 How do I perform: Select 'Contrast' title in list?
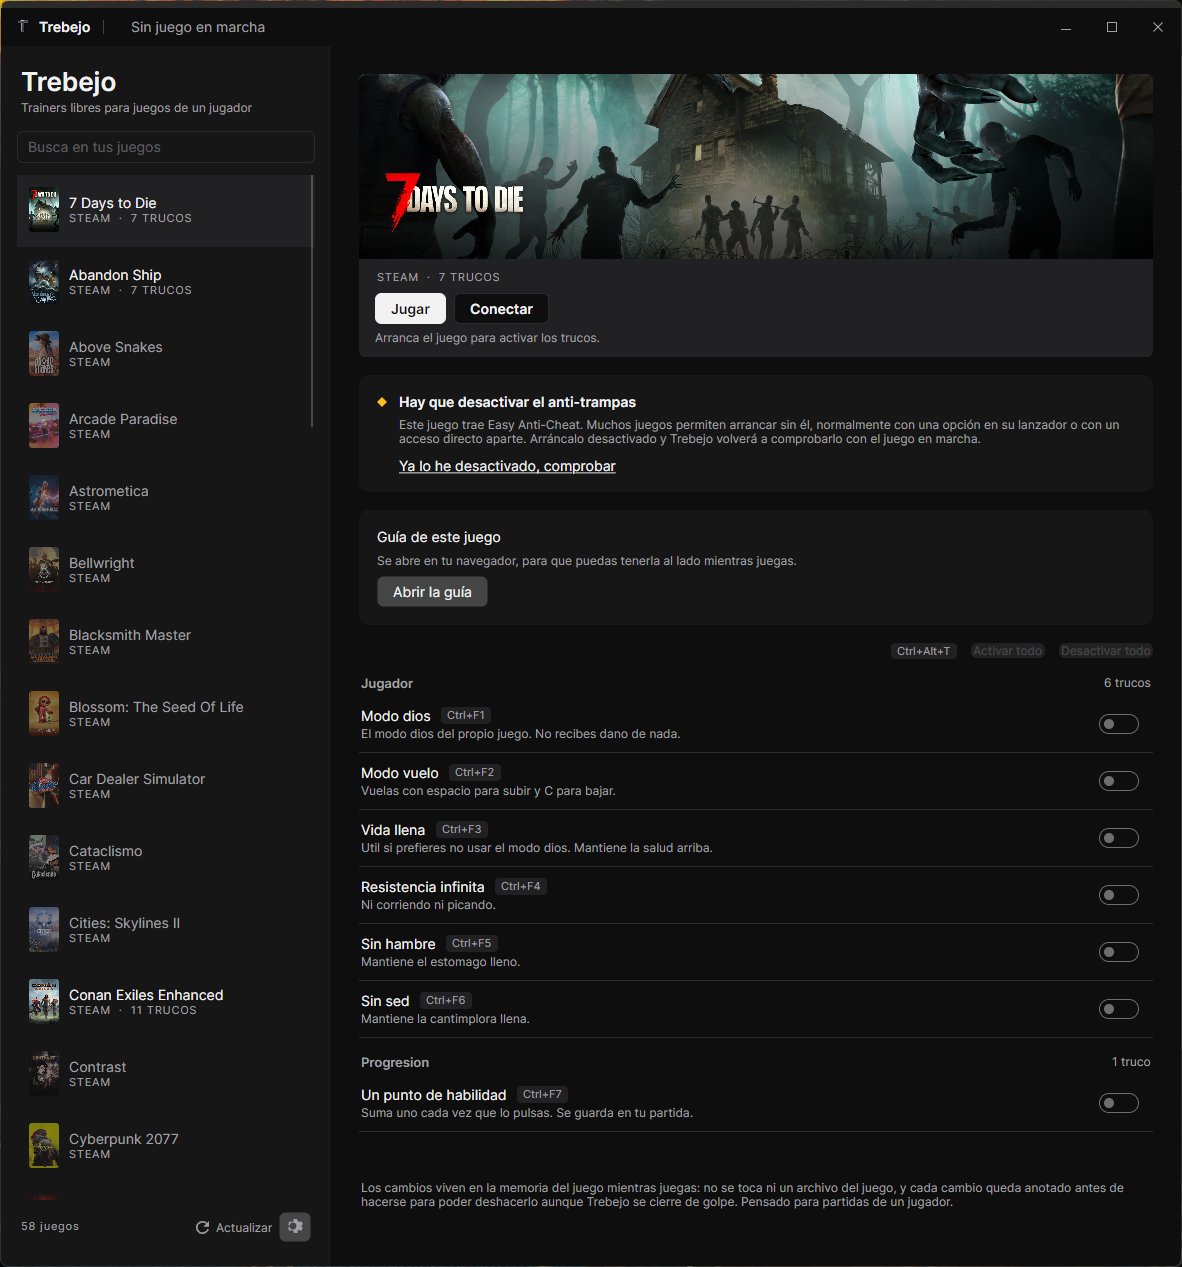(98, 1067)
